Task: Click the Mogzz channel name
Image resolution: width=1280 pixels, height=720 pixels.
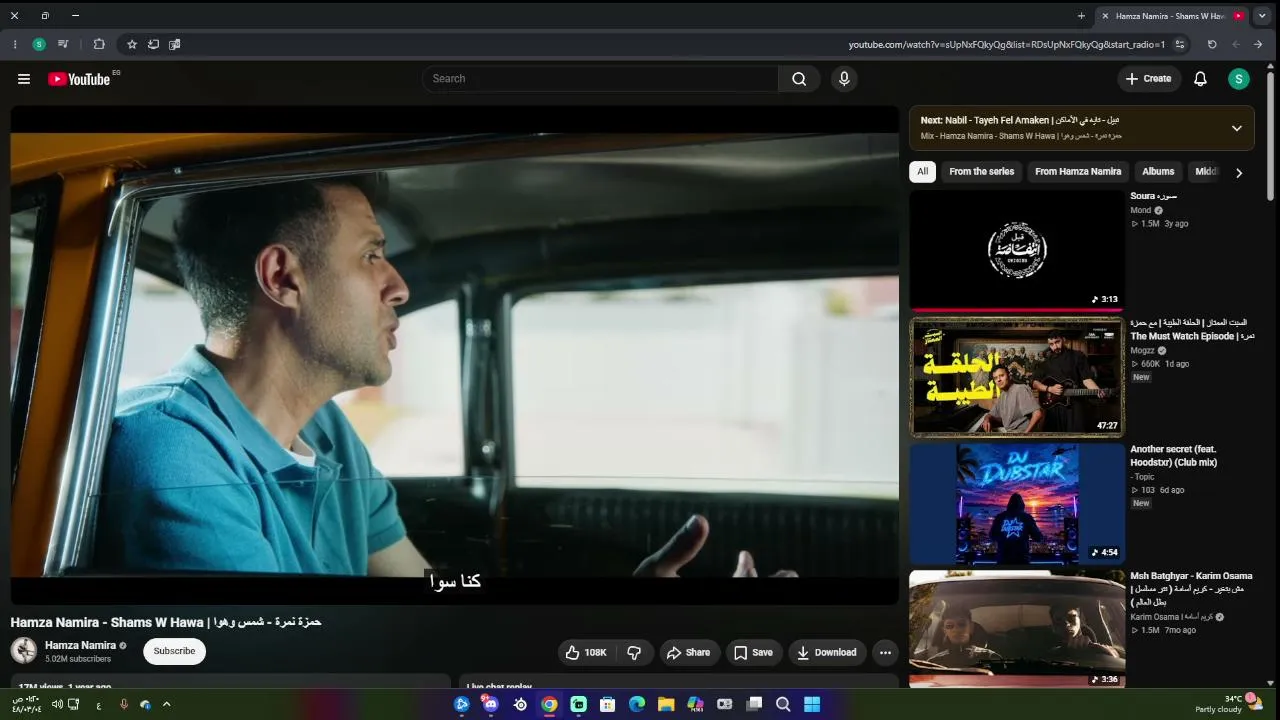Action: [x=1142, y=351]
